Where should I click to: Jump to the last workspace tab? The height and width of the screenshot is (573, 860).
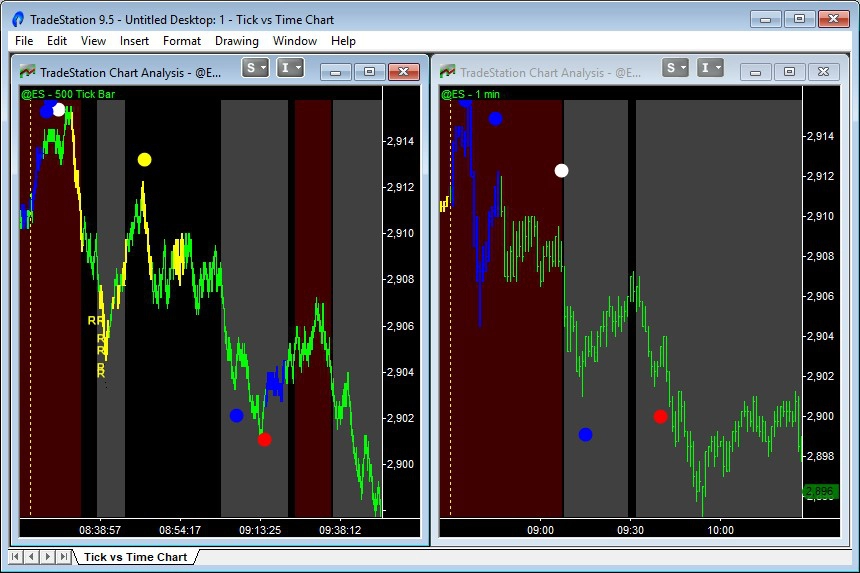click(x=64, y=557)
